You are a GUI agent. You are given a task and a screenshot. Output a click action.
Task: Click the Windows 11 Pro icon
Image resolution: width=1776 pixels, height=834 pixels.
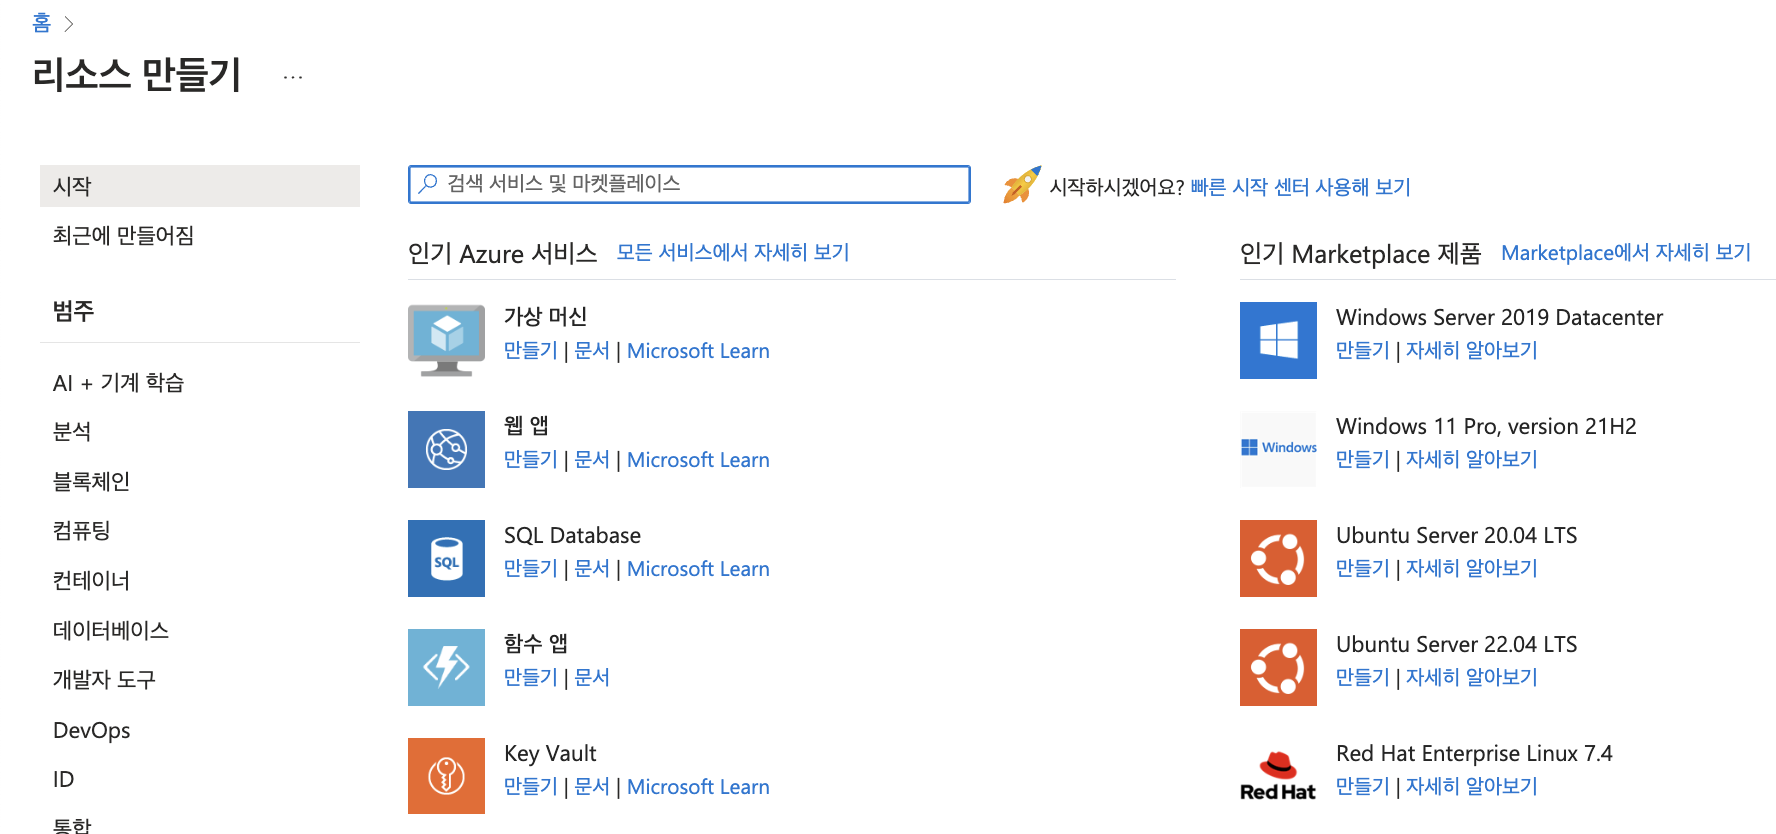[1278, 449]
